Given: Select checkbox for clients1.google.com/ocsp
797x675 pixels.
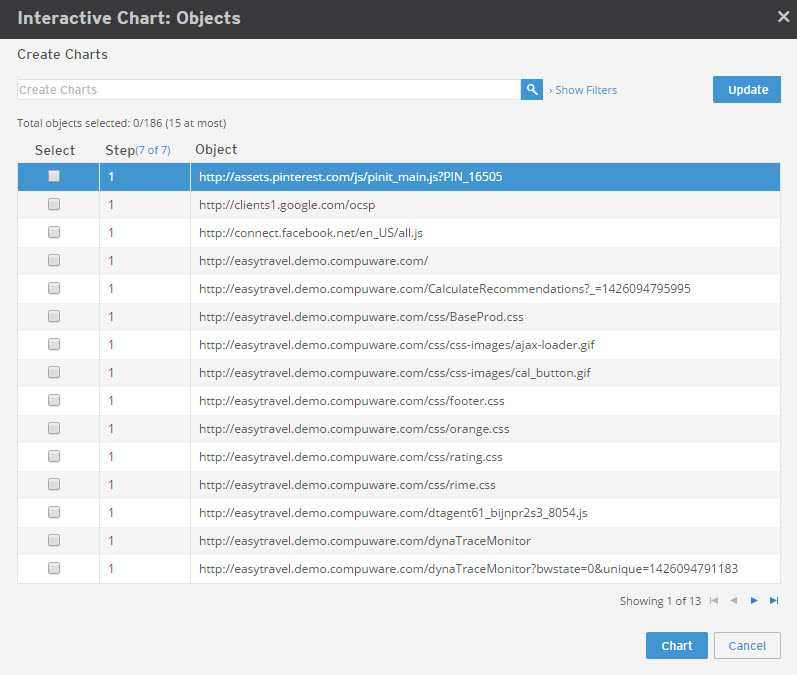Looking at the screenshot, I should coord(54,204).
